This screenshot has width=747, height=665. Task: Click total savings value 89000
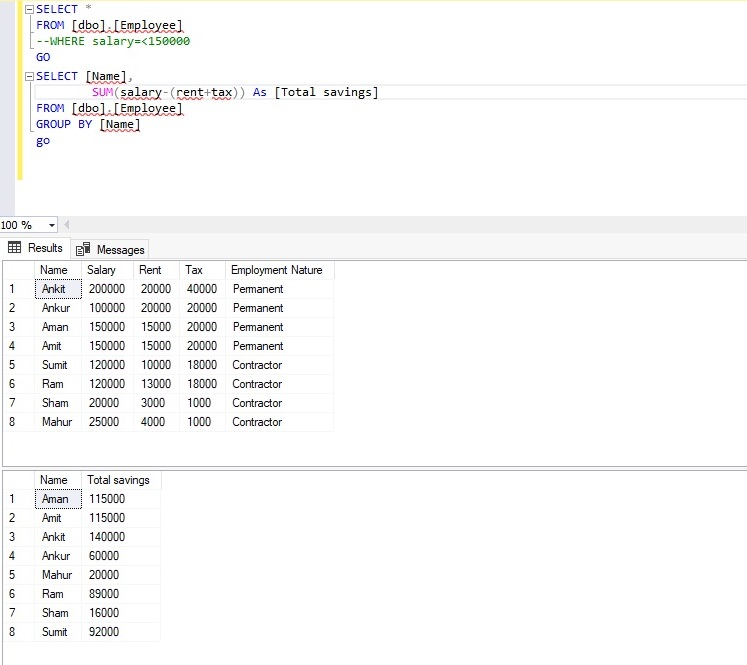coord(121,594)
